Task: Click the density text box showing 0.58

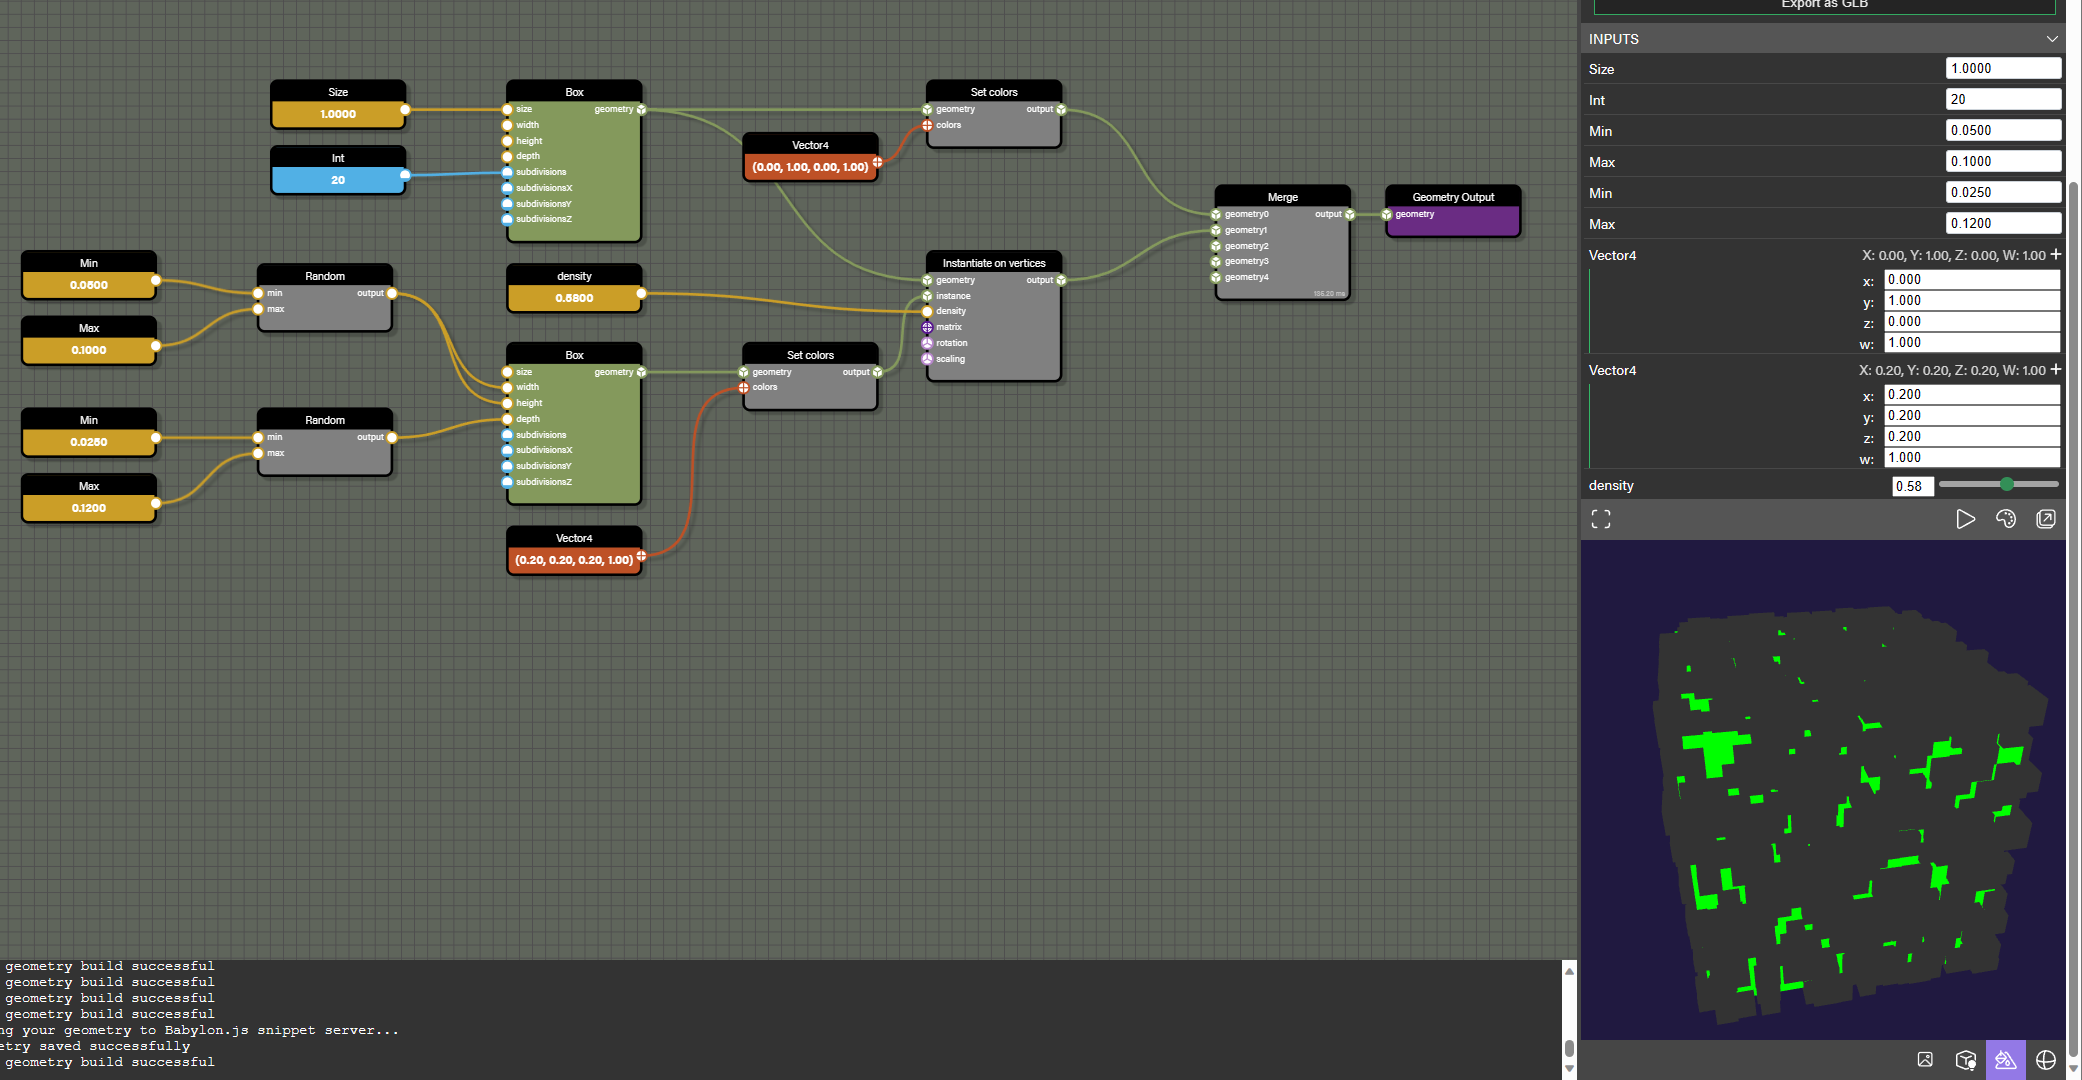Action: (1911, 486)
